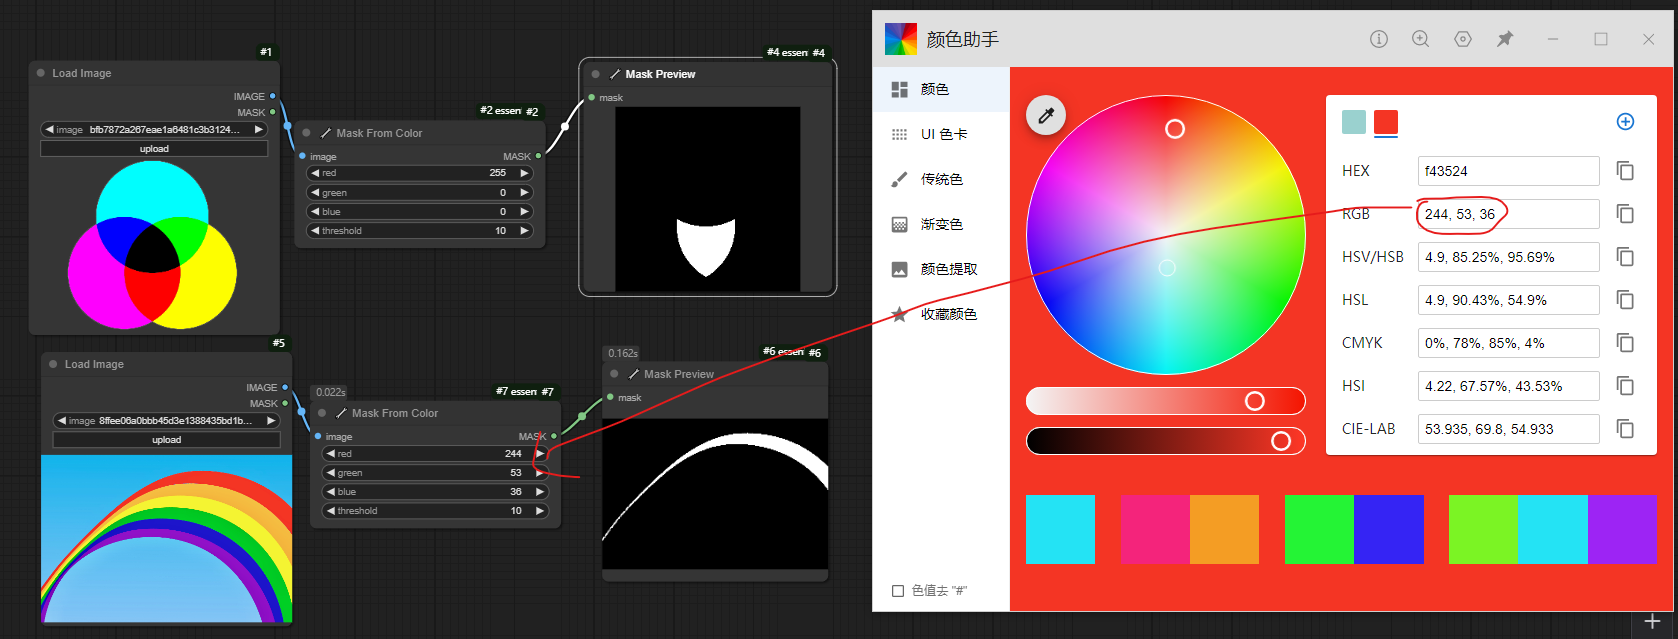Select next image arrow in first Load Image
The height and width of the screenshot is (639, 1678).
coord(259,130)
